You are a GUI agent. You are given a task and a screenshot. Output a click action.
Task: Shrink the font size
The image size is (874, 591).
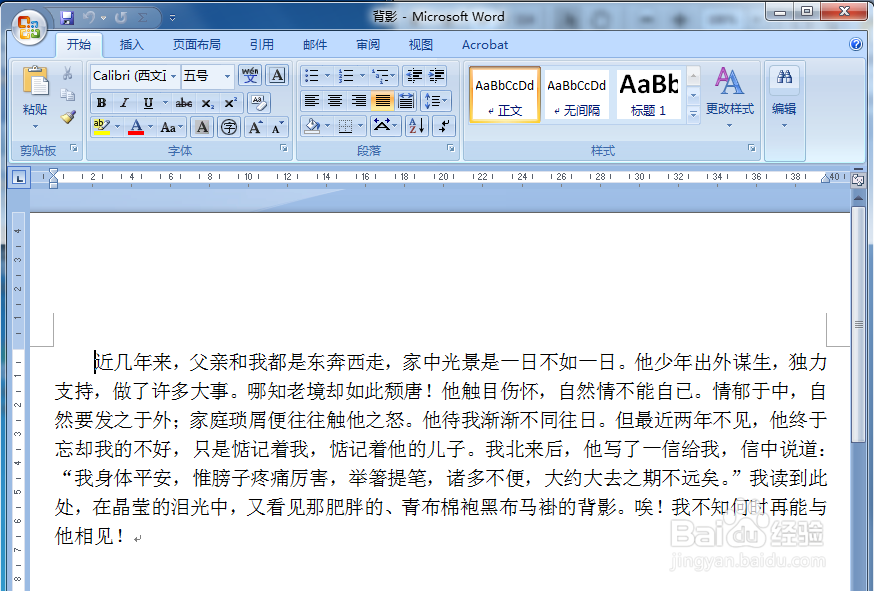pos(277,127)
